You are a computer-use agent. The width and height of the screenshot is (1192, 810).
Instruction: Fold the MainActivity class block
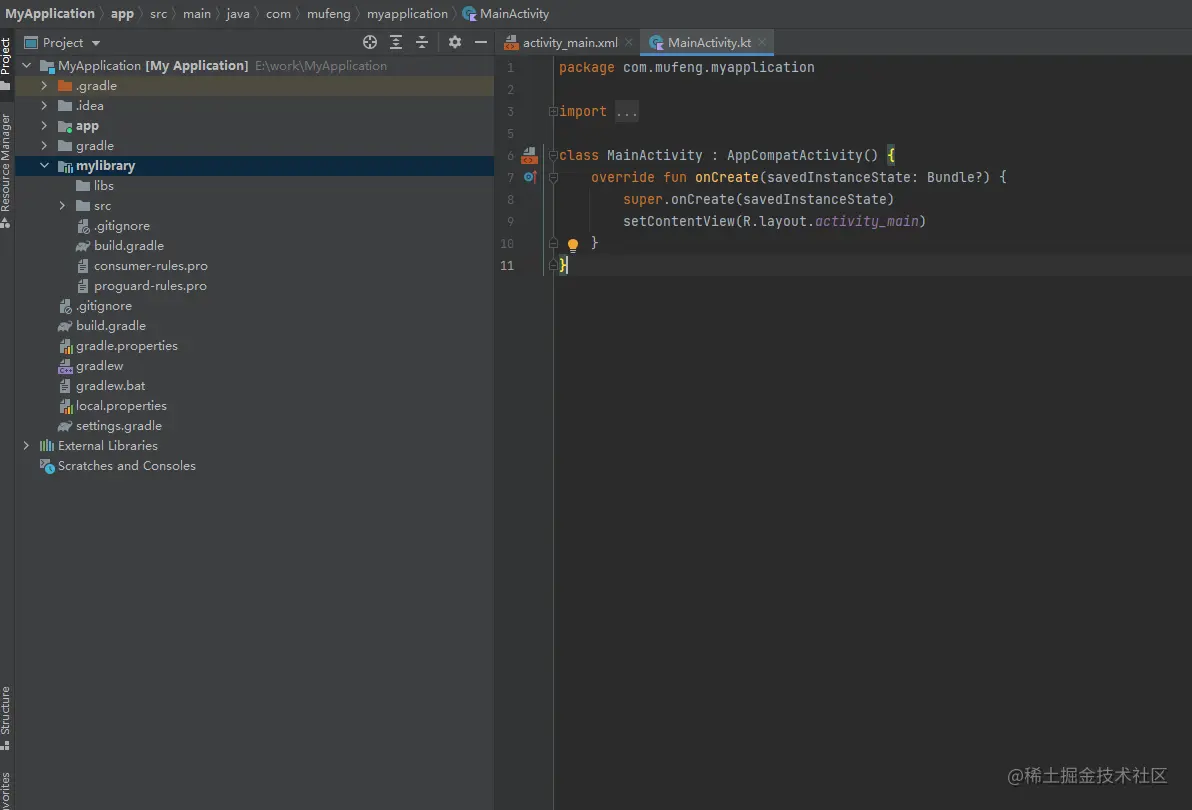coord(553,155)
